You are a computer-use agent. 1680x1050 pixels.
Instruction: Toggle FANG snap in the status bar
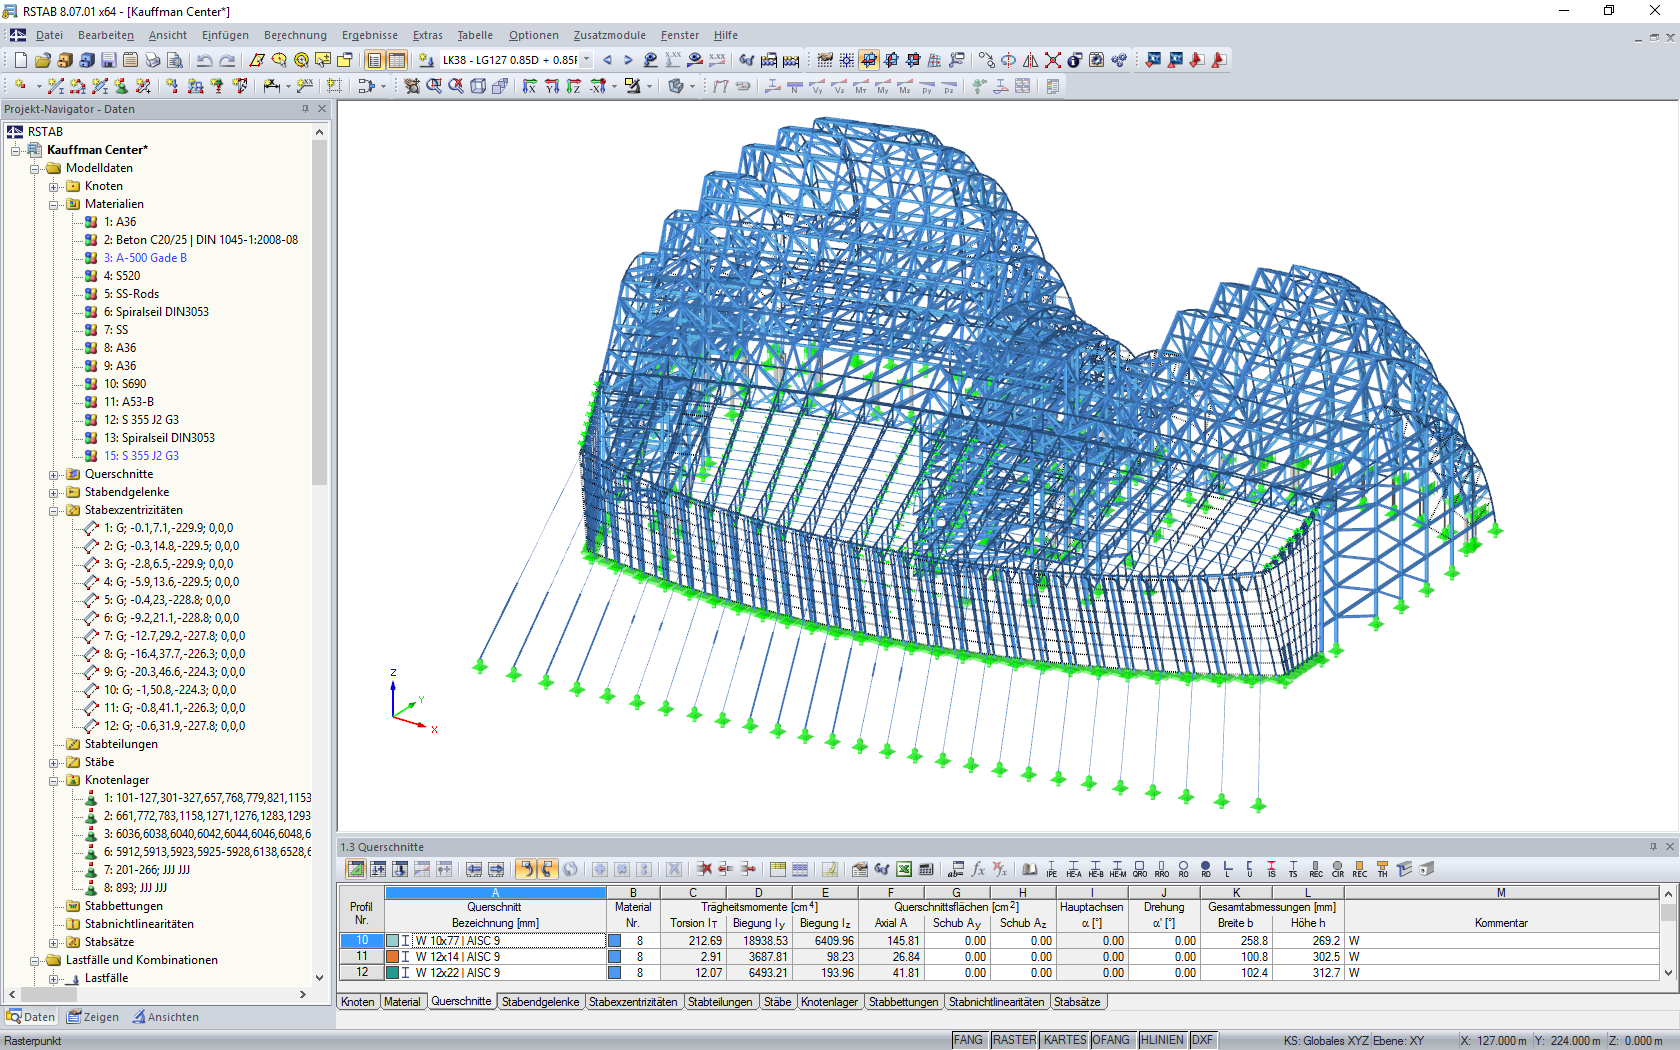969,1040
